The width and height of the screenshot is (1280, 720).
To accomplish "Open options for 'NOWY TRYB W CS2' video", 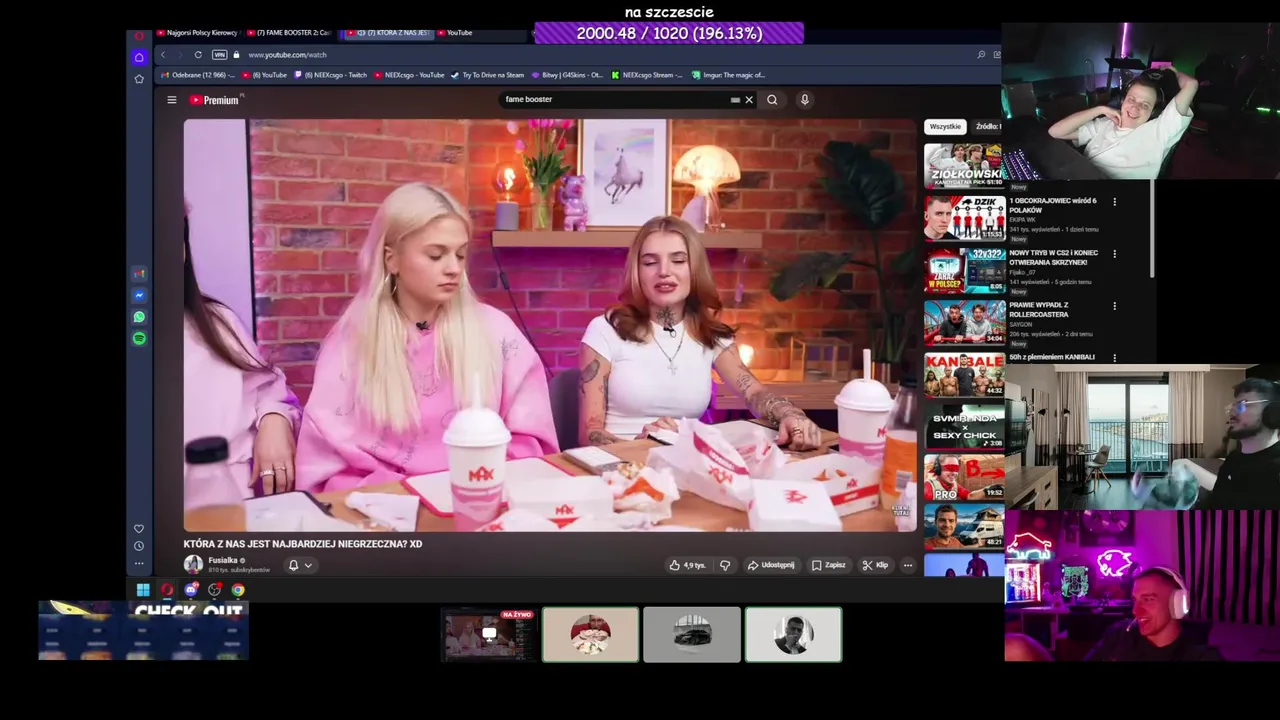I will [x=1115, y=254].
